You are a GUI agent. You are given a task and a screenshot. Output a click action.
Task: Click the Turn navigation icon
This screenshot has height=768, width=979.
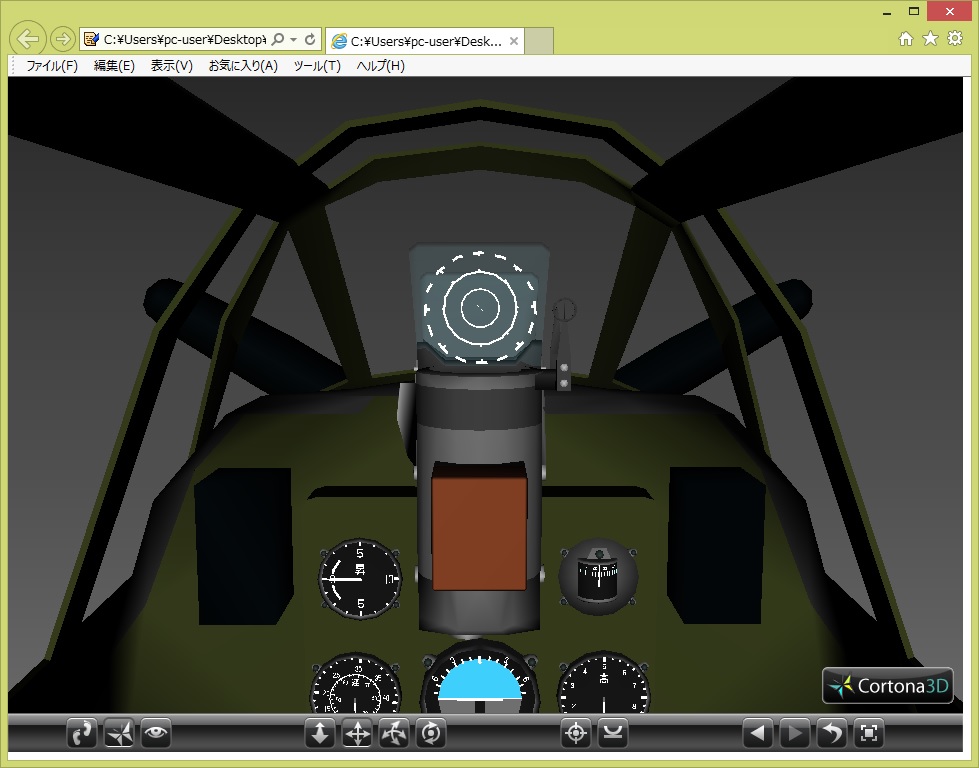[x=394, y=734]
